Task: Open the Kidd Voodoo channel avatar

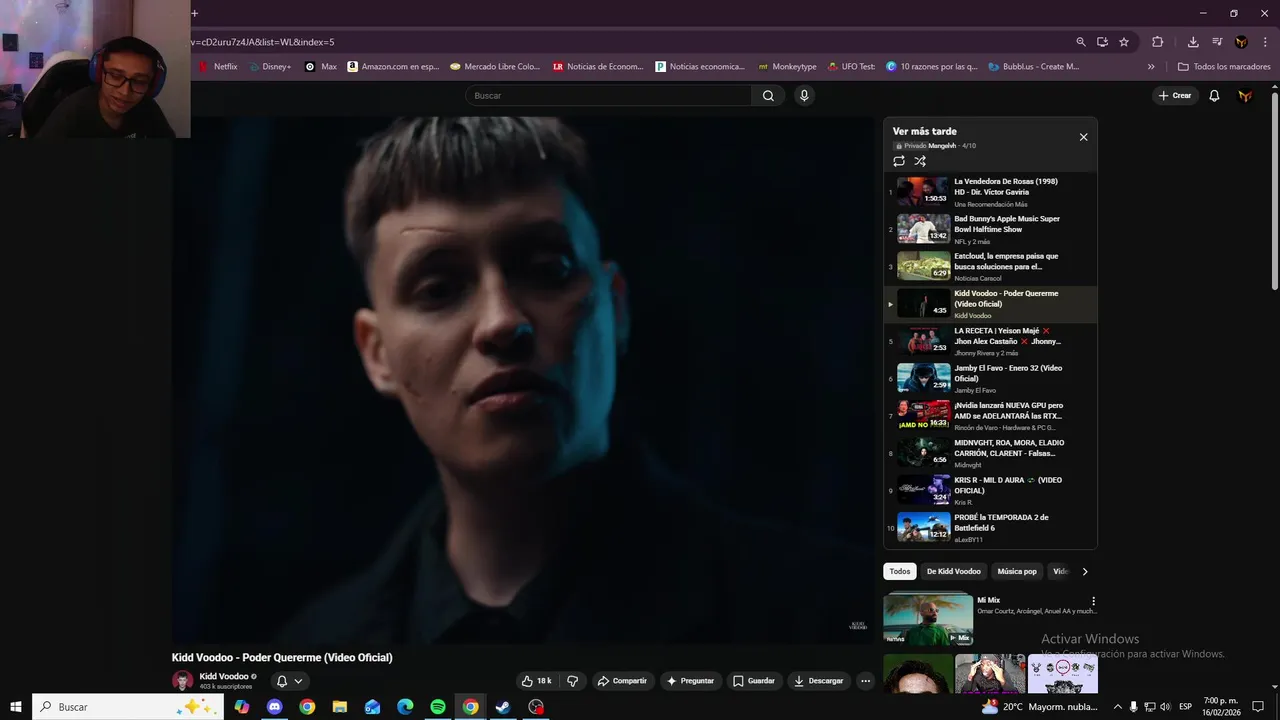Action: (182, 681)
